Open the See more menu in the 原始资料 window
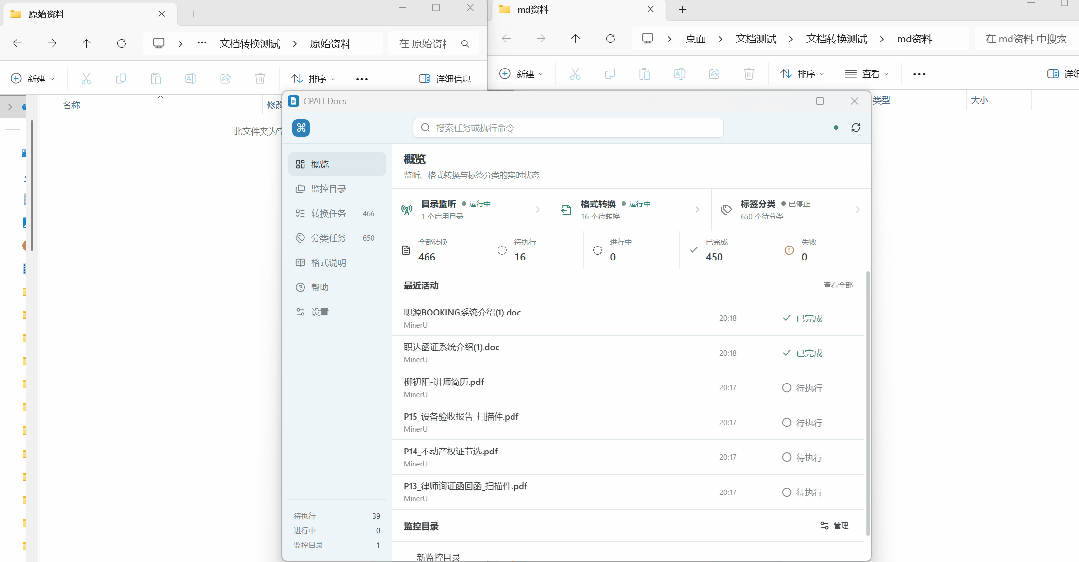1079x562 pixels. [x=362, y=79]
